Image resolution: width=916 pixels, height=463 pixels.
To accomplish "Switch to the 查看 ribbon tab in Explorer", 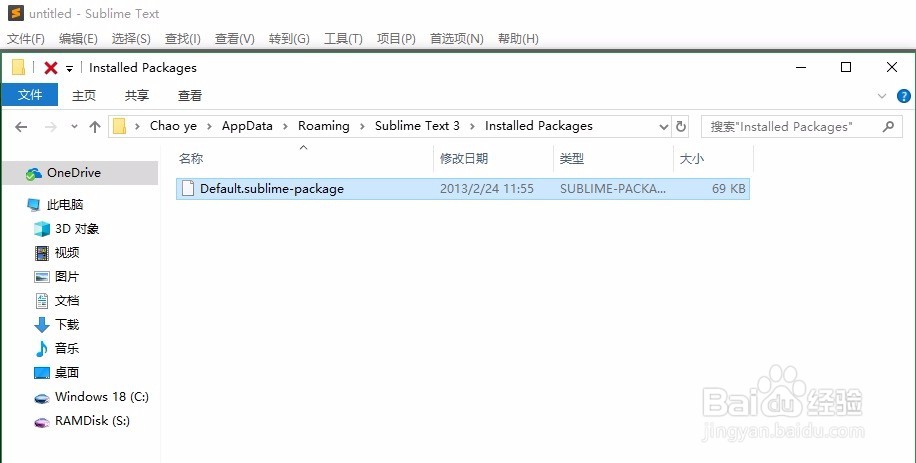I will pos(190,95).
